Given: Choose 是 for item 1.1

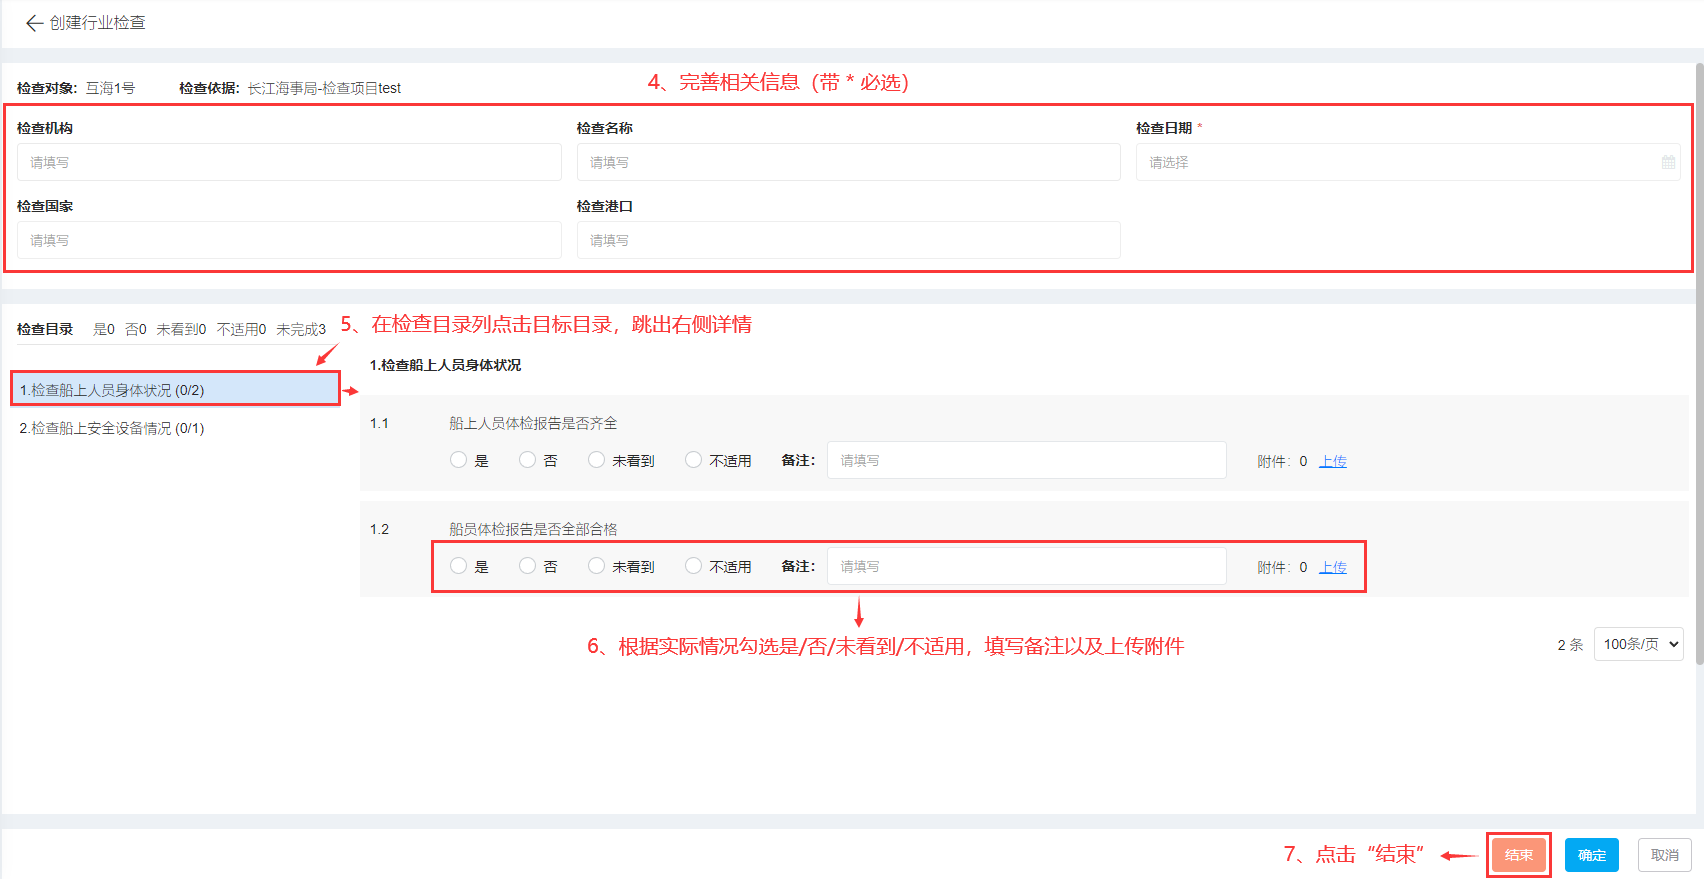Looking at the screenshot, I should click(458, 460).
